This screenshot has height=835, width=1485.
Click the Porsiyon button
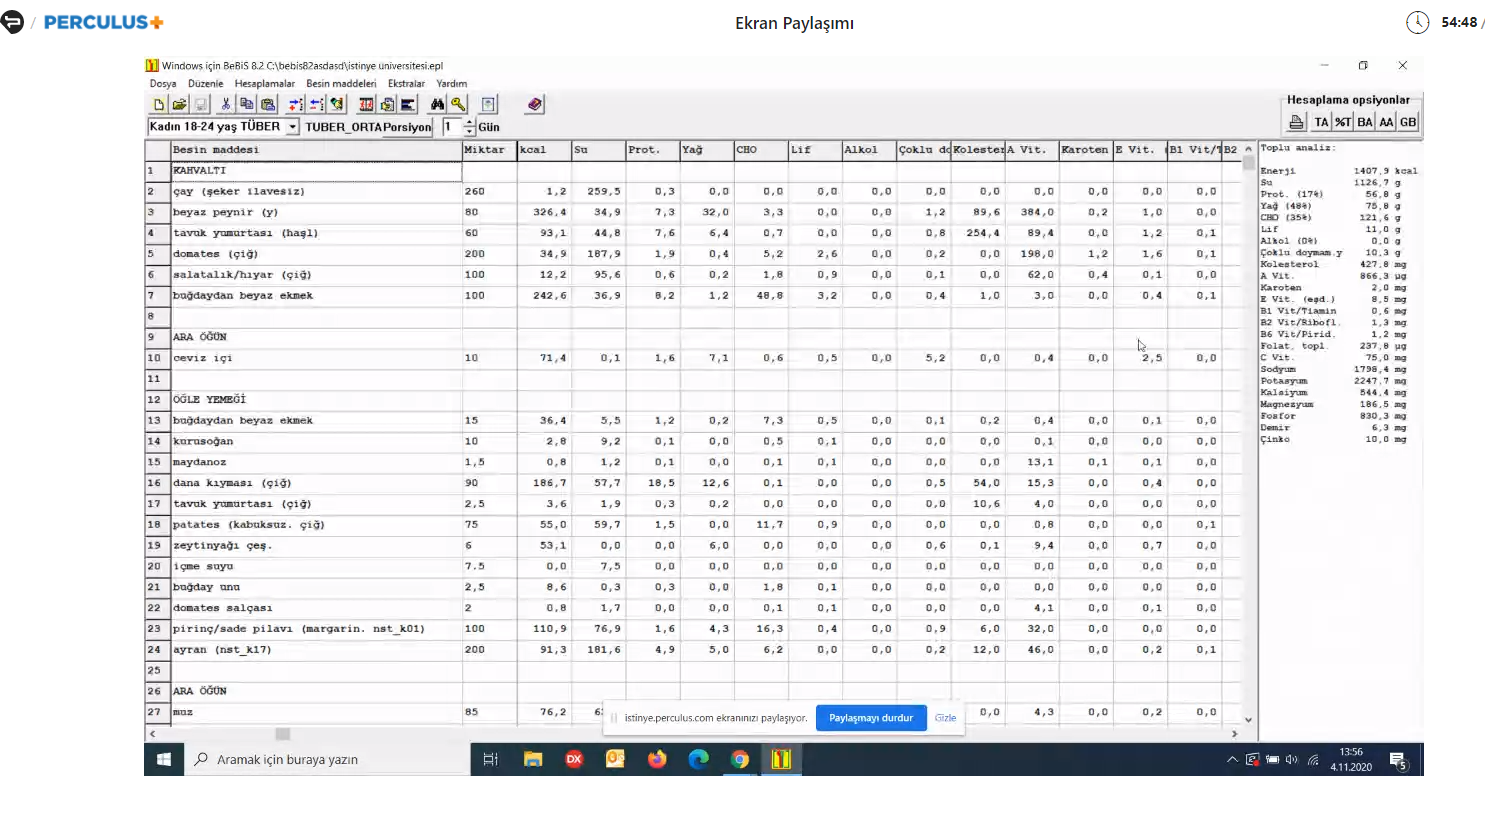click(x=407, y=127)
